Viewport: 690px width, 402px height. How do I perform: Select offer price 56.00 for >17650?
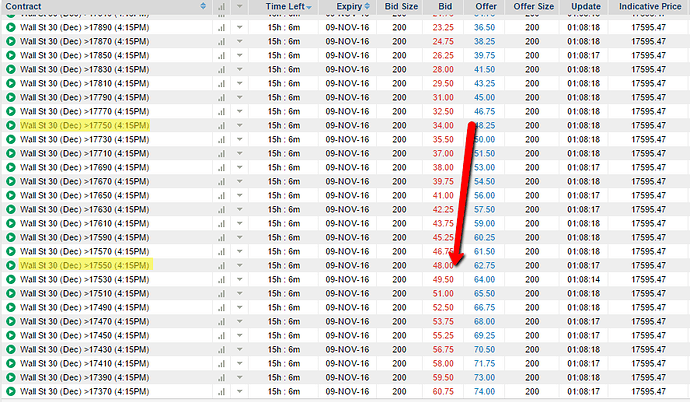[x=484, y=195]
